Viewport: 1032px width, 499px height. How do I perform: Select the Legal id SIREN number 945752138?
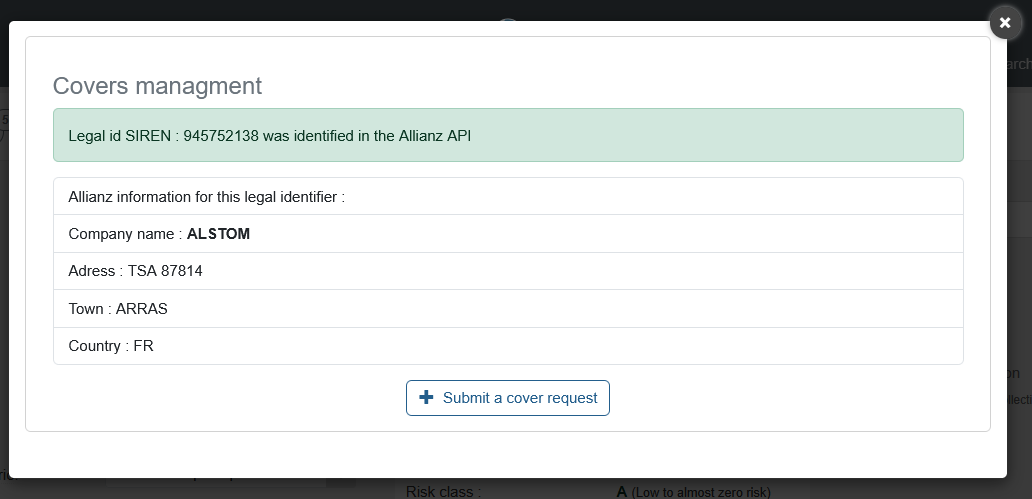tap(222, 135)
